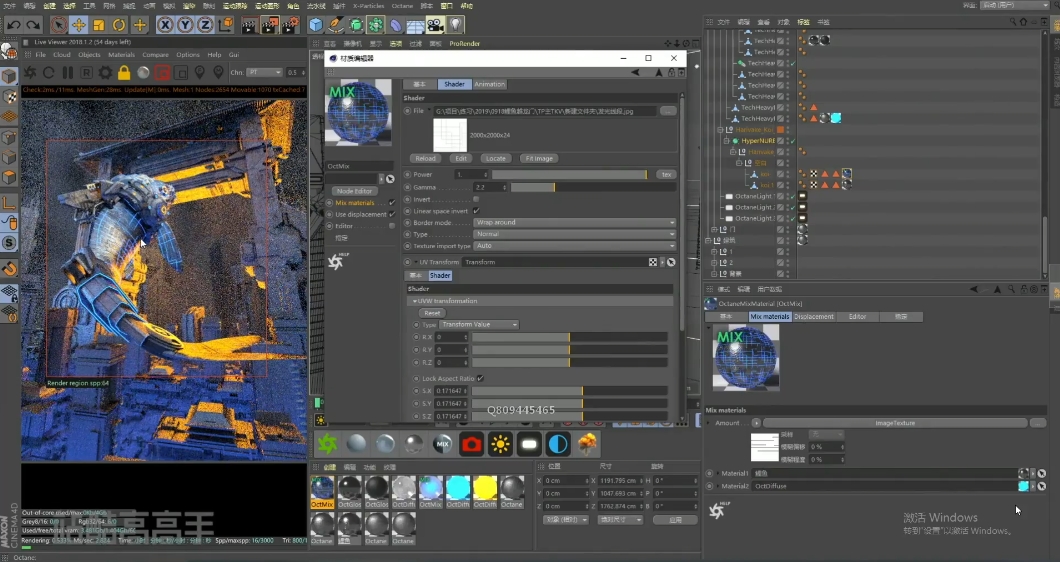Screen dimensions: 1060x562
Task: Pause the Live Viewer render
Action: tap(68, 73)
